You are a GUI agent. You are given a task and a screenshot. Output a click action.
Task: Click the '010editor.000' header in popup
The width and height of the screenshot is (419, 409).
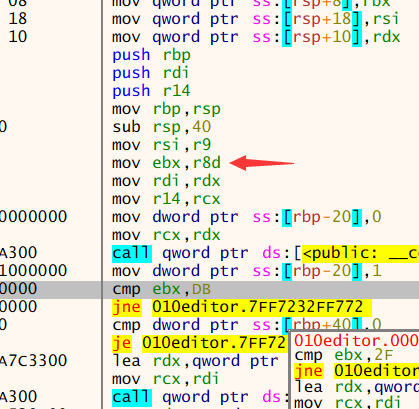tap(356, 340)
